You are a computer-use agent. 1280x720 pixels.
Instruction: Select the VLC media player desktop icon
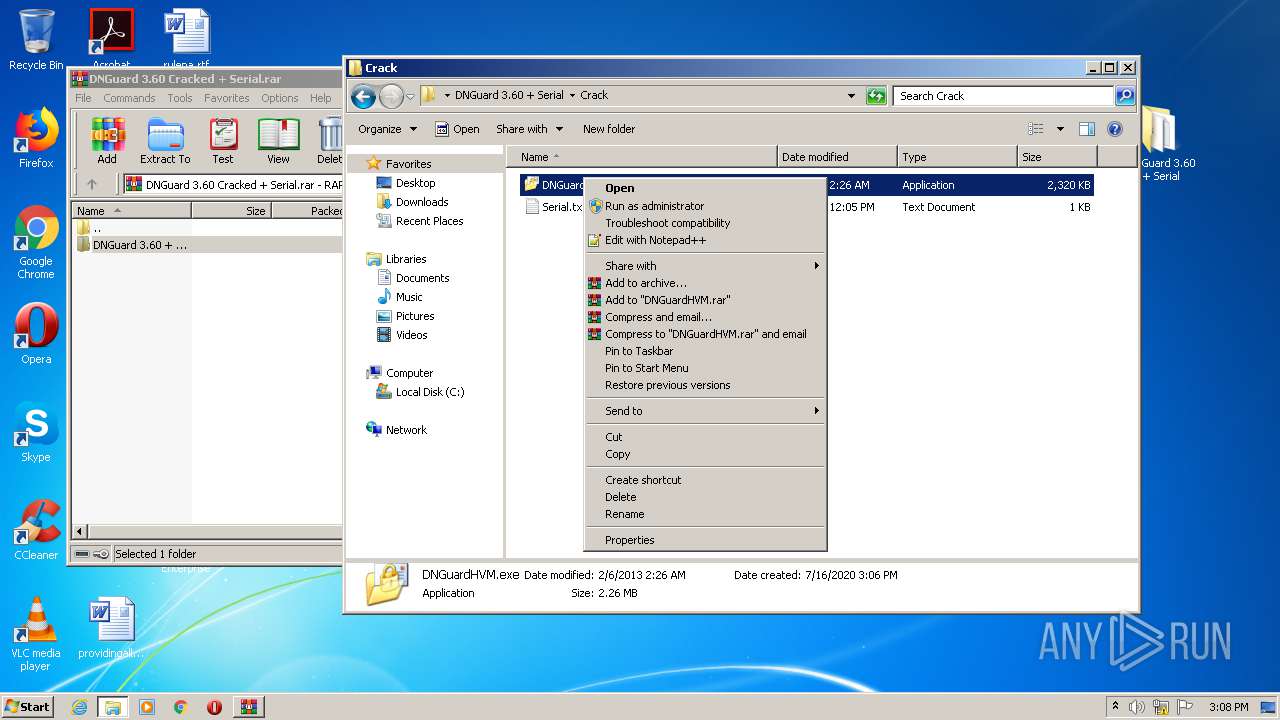[36, 634]
